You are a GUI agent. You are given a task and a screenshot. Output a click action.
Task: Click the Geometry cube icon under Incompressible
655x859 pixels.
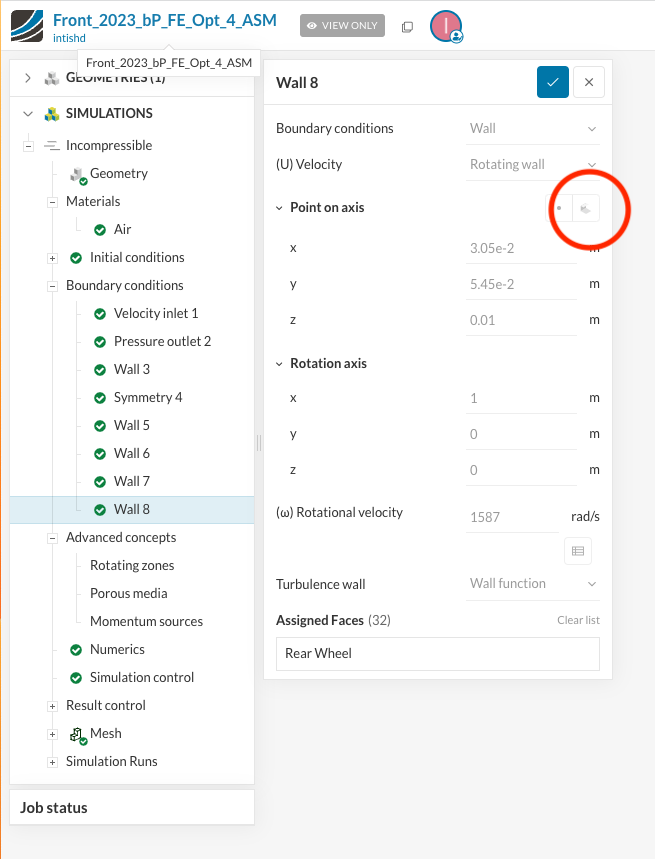pyautogui.click(x=77, y=174)
